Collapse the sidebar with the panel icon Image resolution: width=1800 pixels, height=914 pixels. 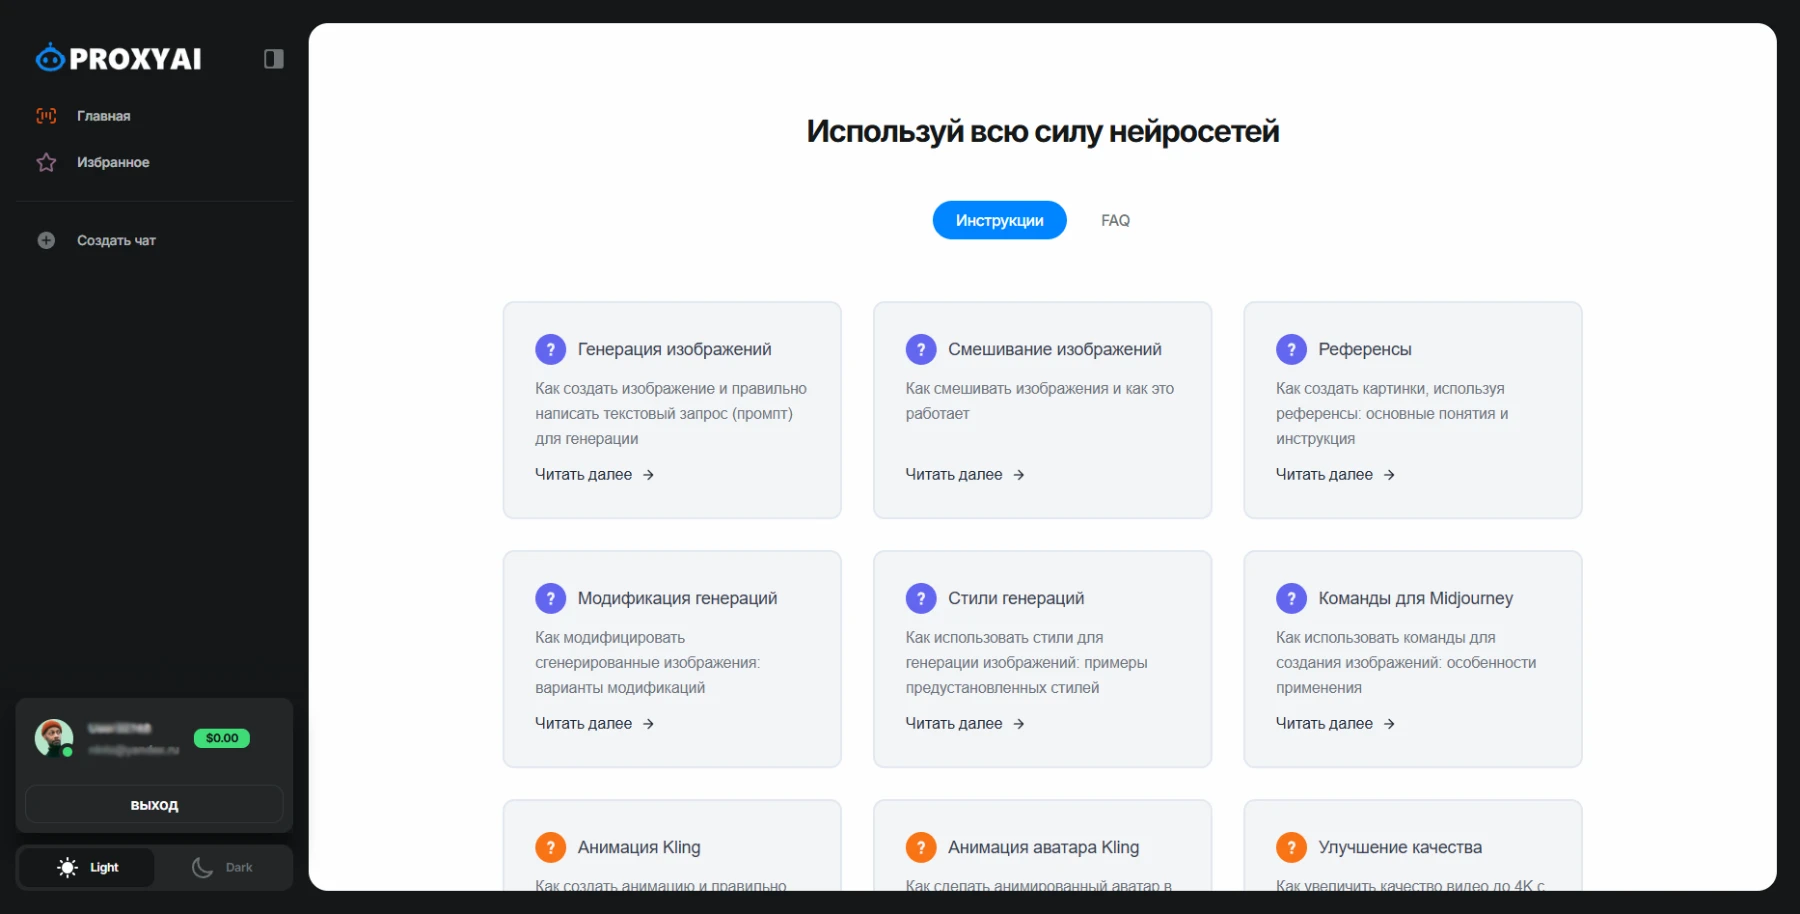[273, 59]
